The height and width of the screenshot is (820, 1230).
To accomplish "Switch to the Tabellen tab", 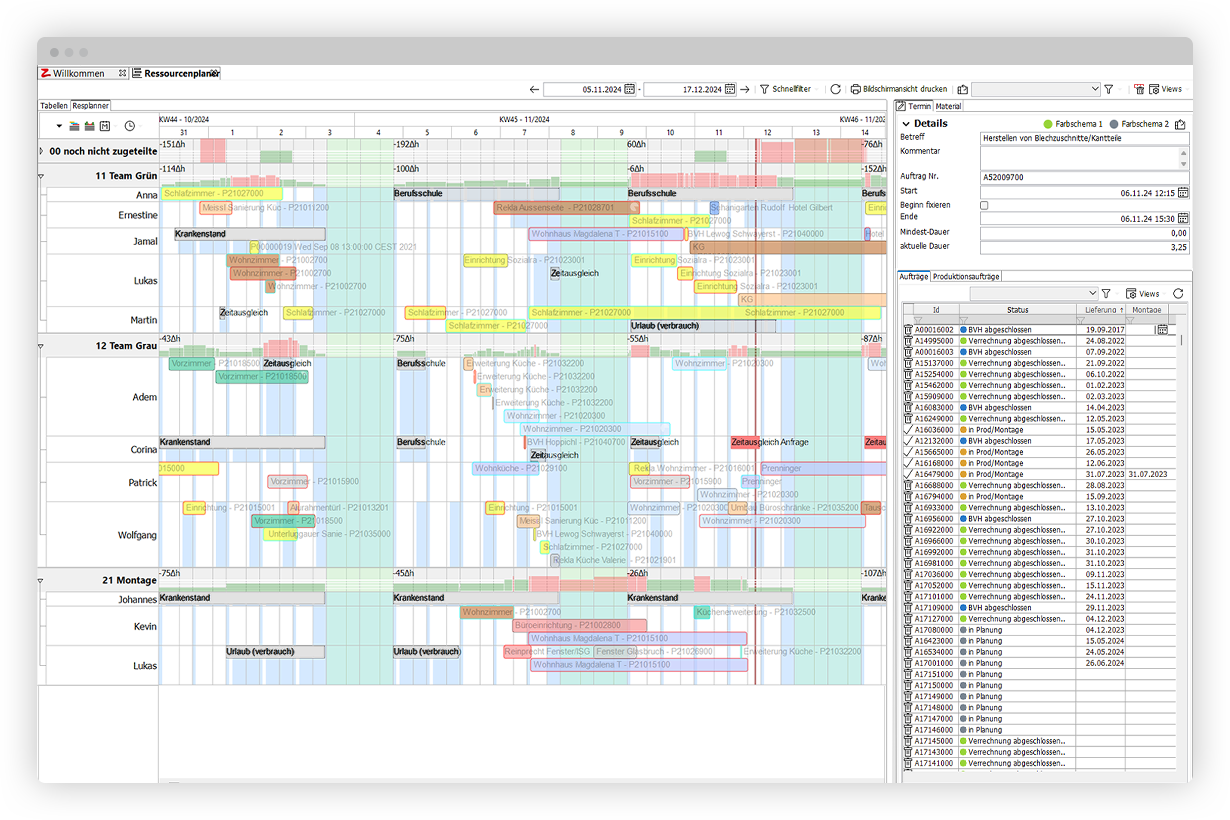I will tap(52, 105).
